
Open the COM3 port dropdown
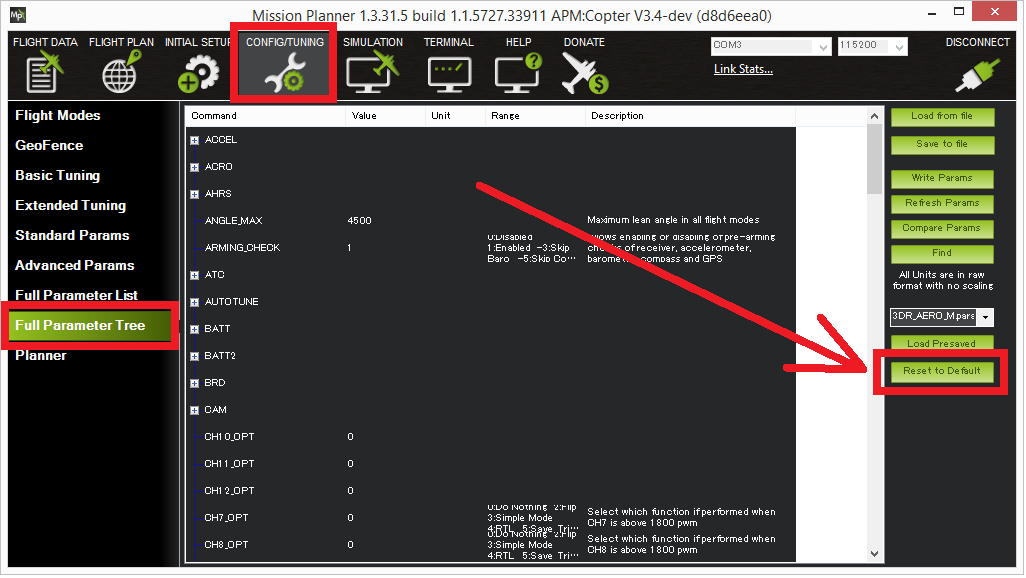[x=823, y=47]
